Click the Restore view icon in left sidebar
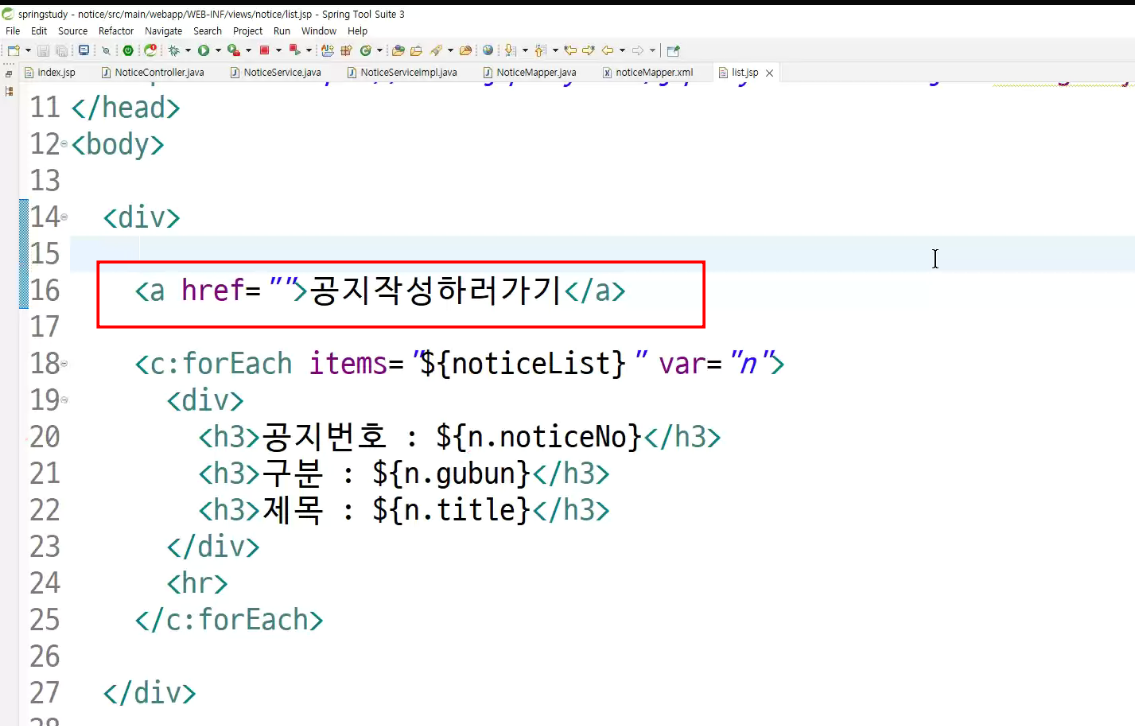The image size is (1135, 726). coord(9,74)
